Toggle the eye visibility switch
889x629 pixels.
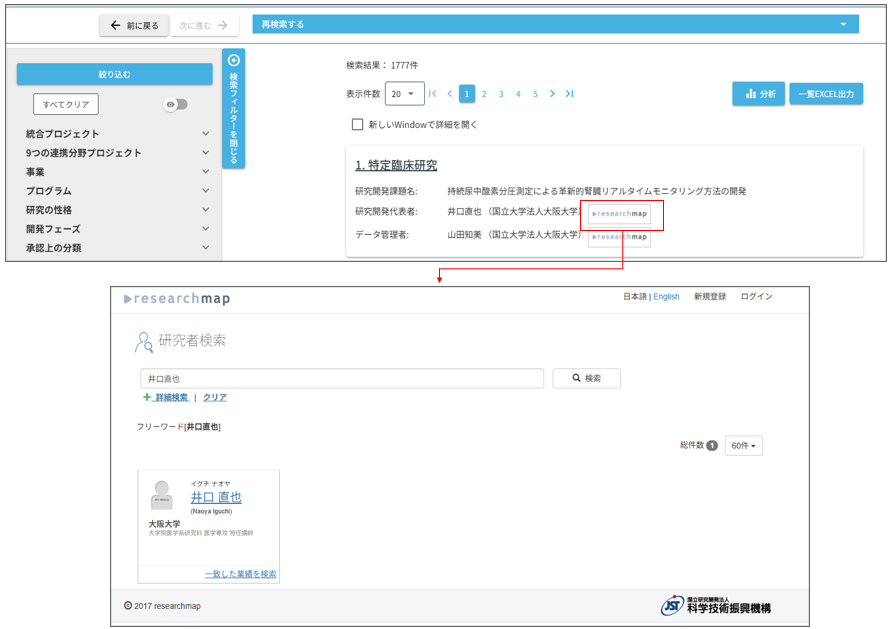[176, 104]
